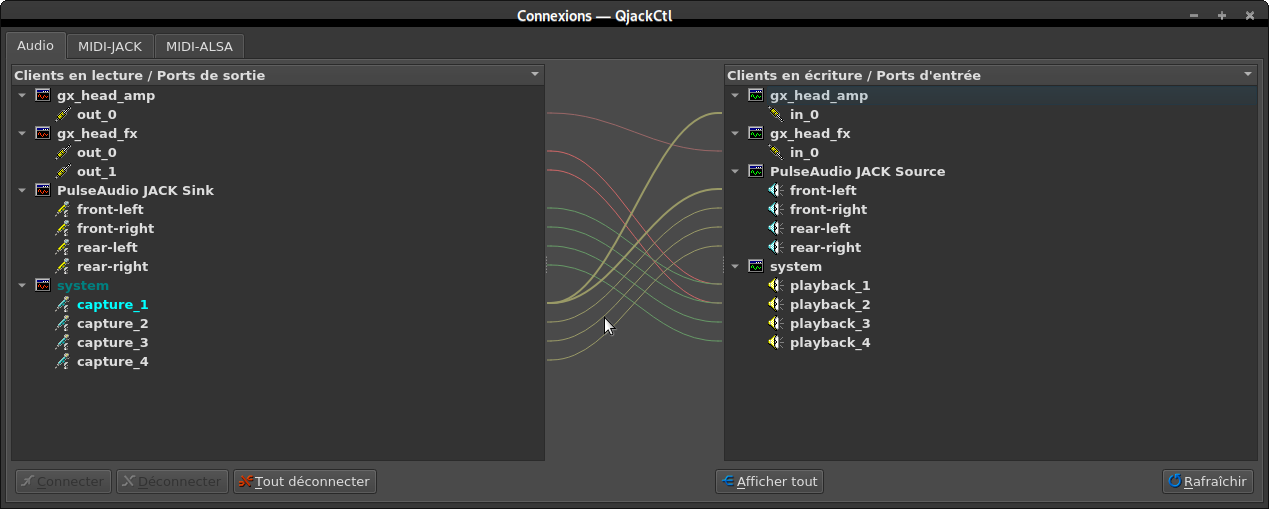Select out_0 under output gx_head_fx
The image size is (1269, 509).
pos(97,153)
